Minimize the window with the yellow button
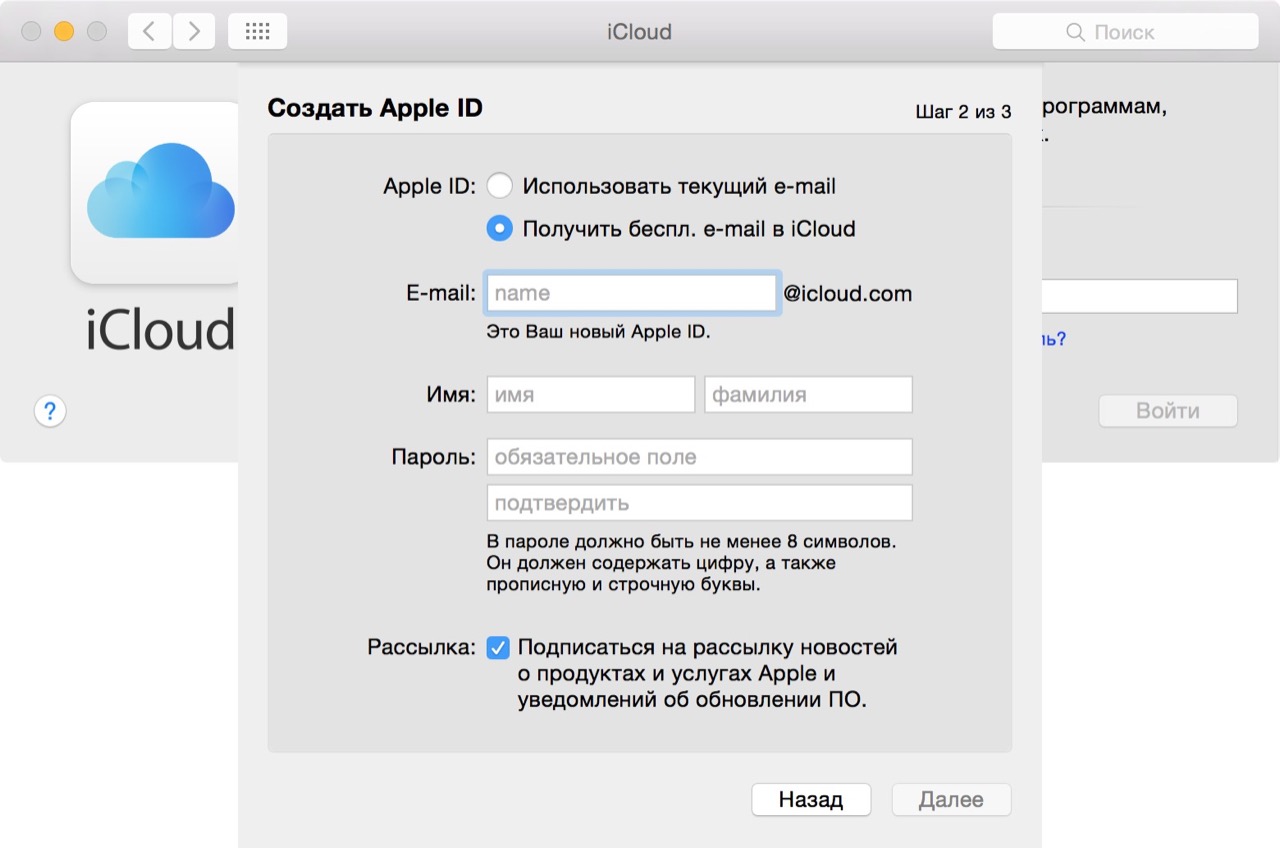Viewport: 1280px width, 848px height. point(64,32)
